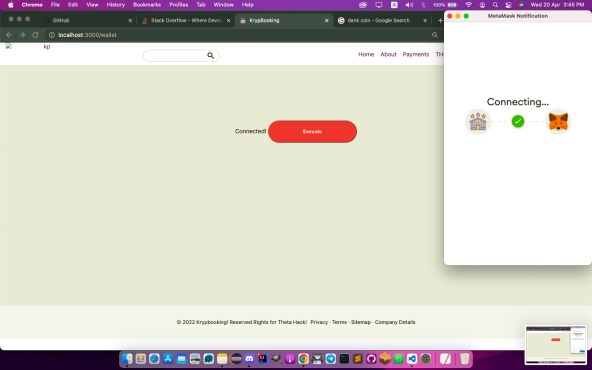592x370 pixels.
Task: Click the date and time in menu bar
Action: [557, 5]
